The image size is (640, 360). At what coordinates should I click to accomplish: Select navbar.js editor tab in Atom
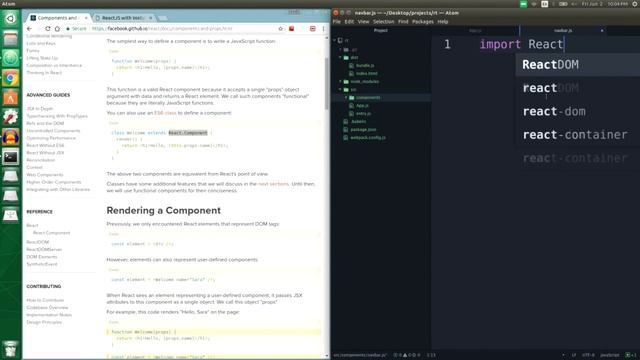pos(563,31)
